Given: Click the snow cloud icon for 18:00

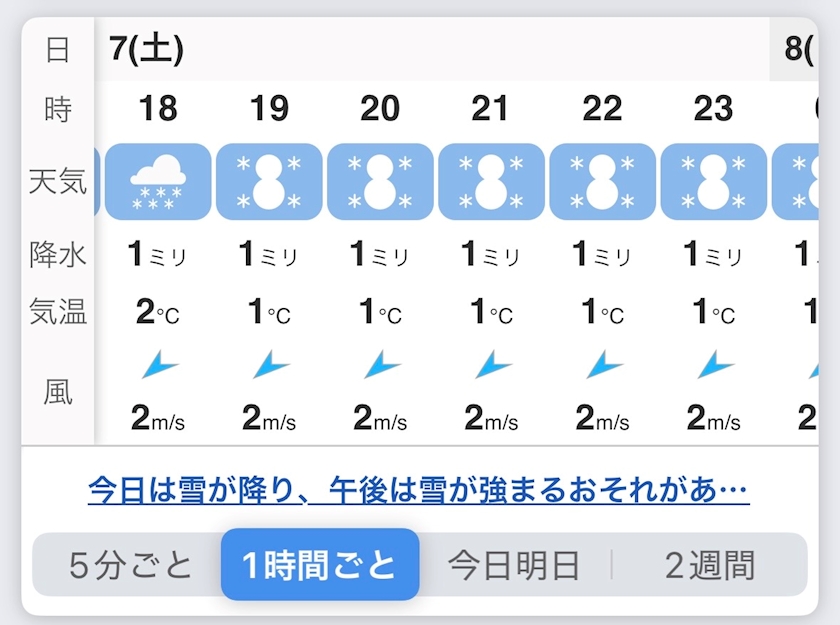Looking at the screenshot, I should pyautogui.click(x=158, y=182).
